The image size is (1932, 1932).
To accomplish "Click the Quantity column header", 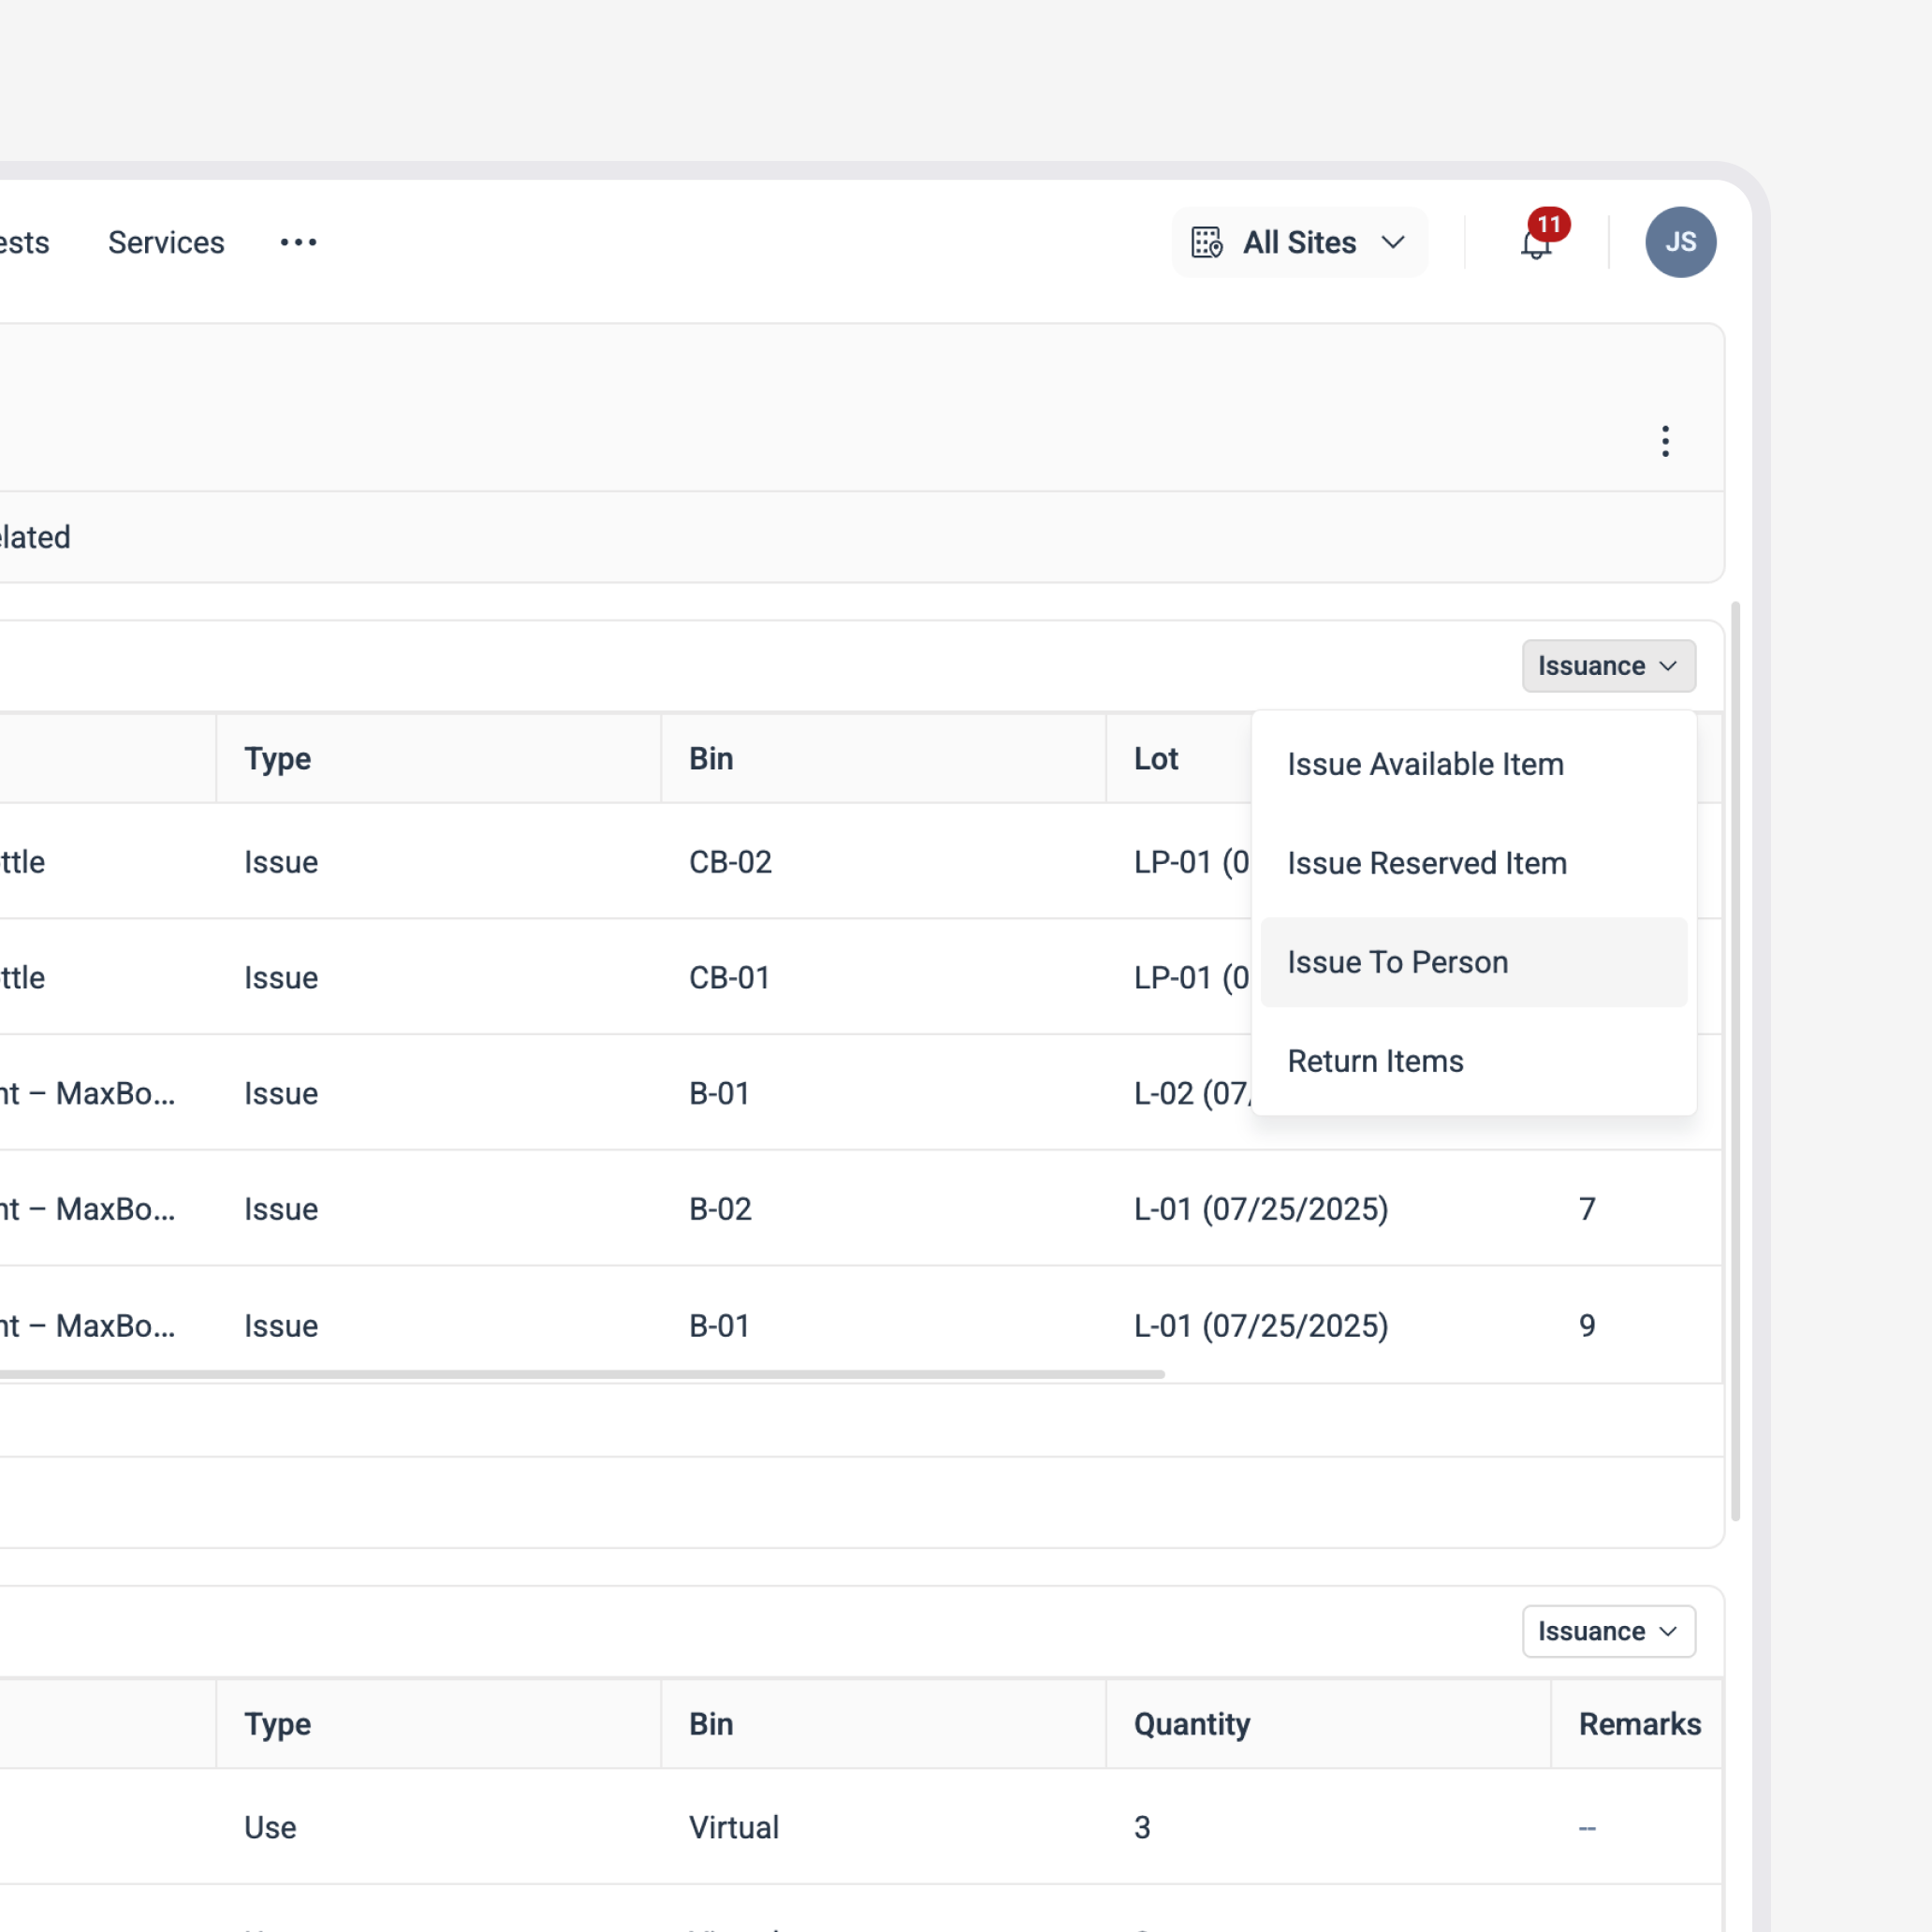I will (1191, 1724).
